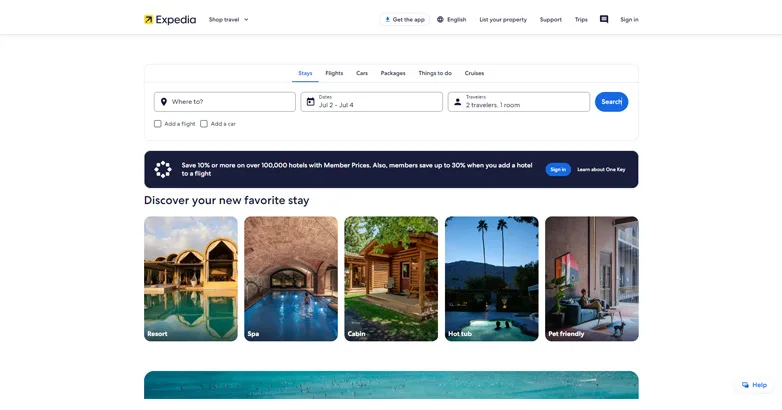The height and width of the screenshot is (410, 782).
Task: Click the blue Search button
Action: coord(611,102)
